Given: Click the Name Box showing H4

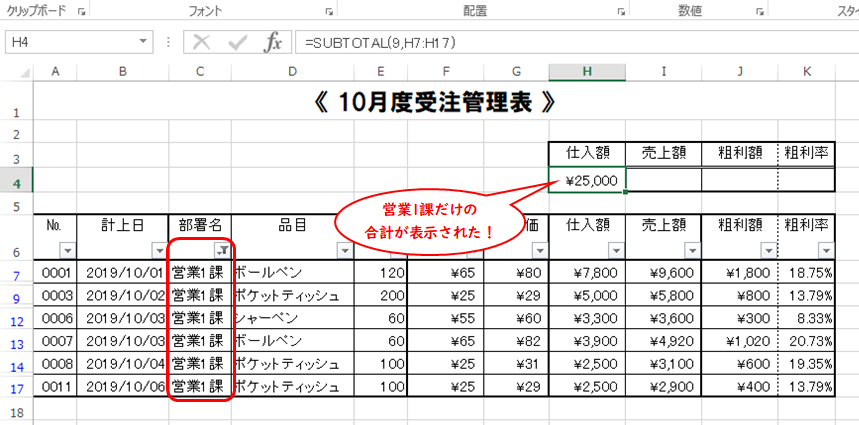Looking at the screenshot, I should point(70,42).
